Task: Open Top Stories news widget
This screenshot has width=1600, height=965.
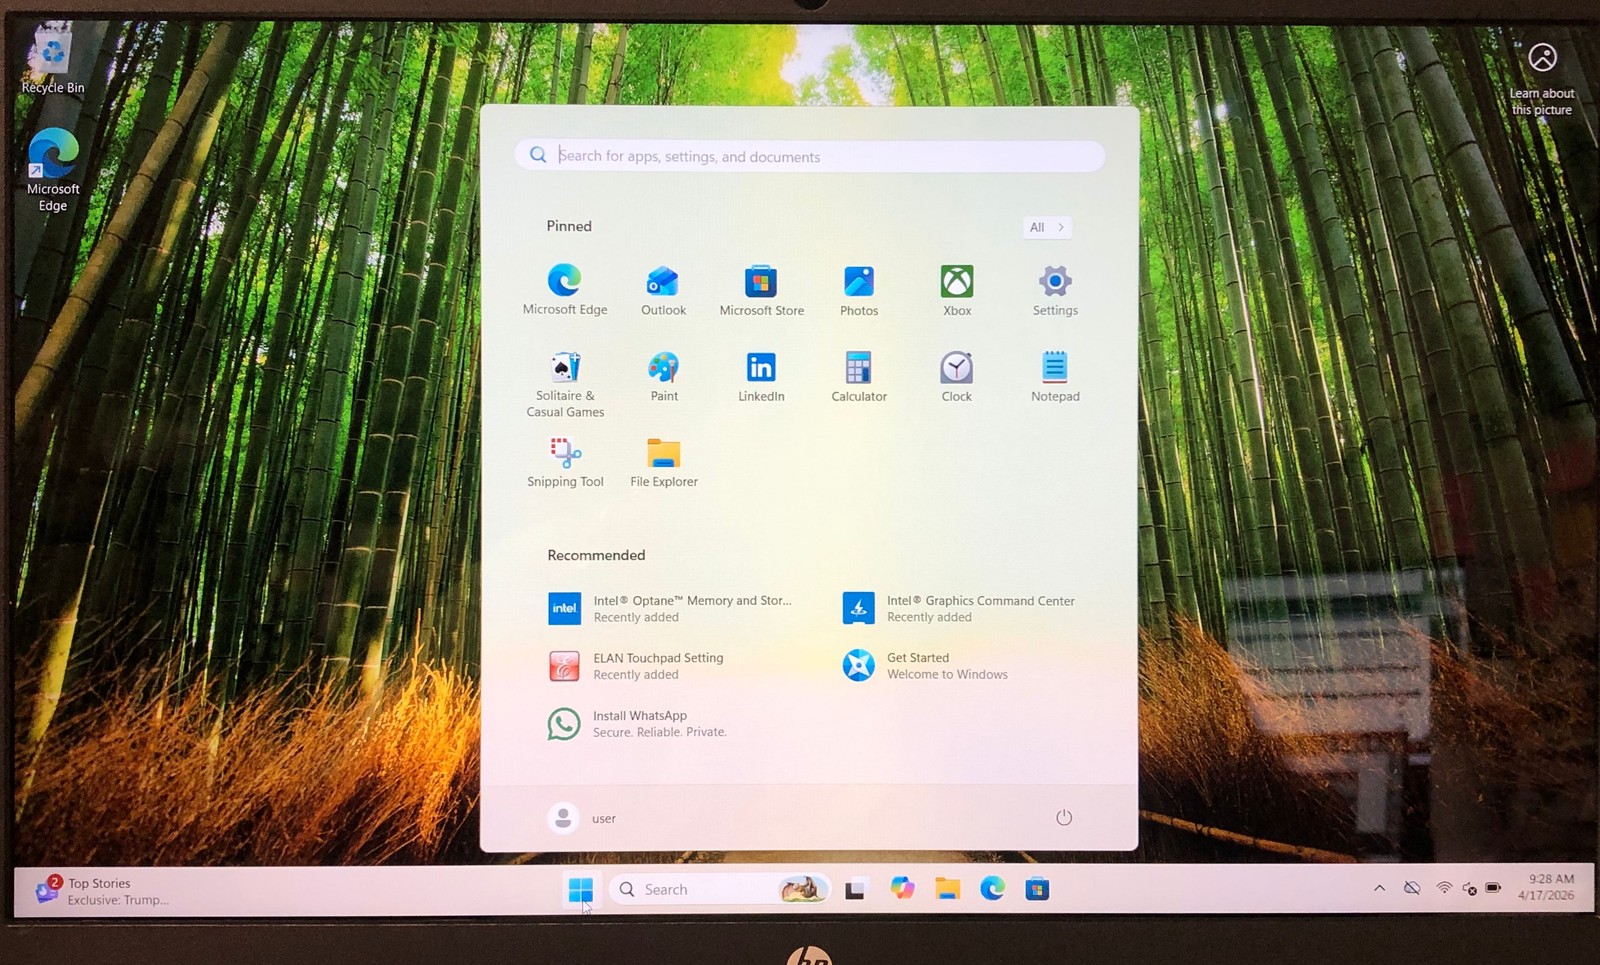Action: (103, 890)
